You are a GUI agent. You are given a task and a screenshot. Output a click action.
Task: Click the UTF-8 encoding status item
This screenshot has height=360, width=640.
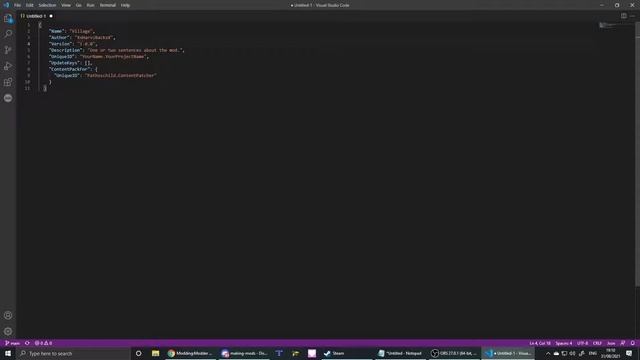582,343
